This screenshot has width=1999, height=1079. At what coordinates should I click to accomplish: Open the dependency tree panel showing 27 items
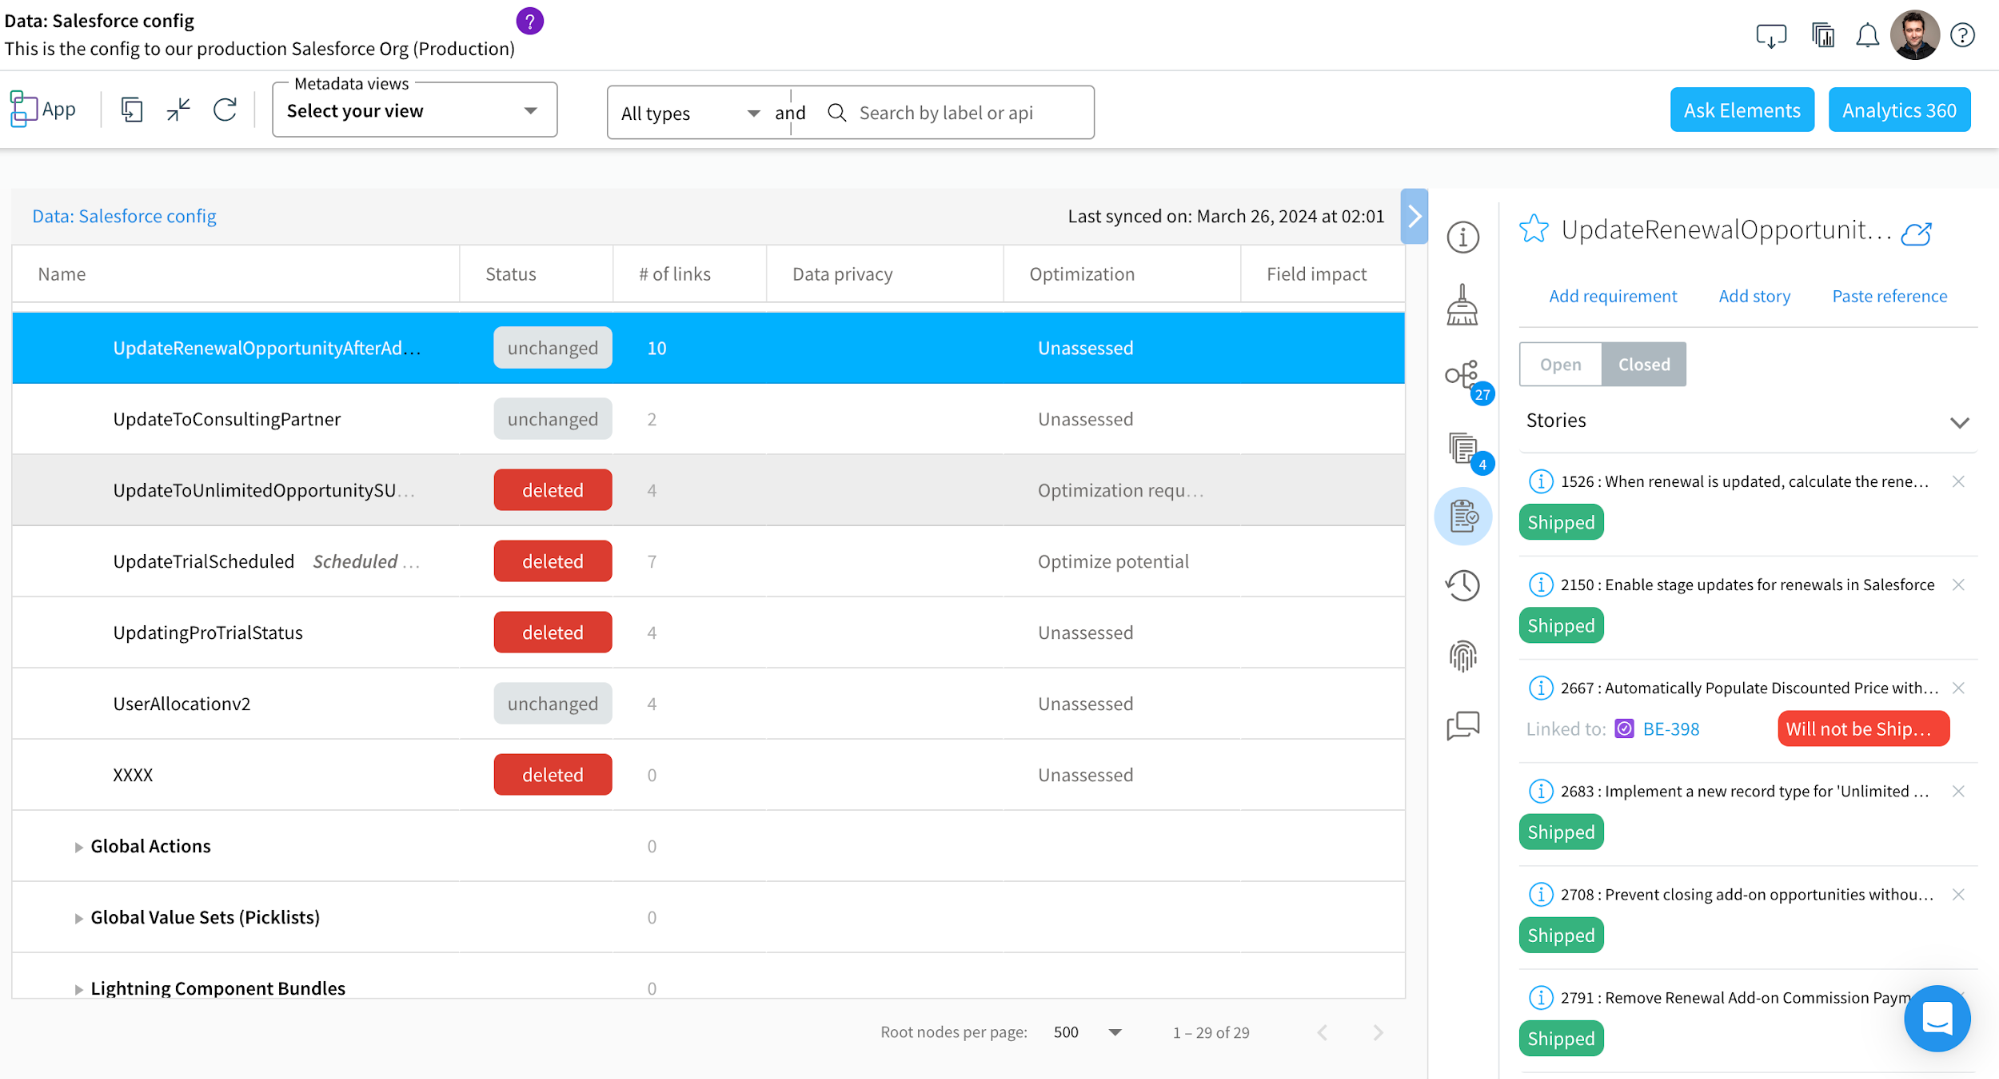pyautogui.click(x=1463, y=376)
